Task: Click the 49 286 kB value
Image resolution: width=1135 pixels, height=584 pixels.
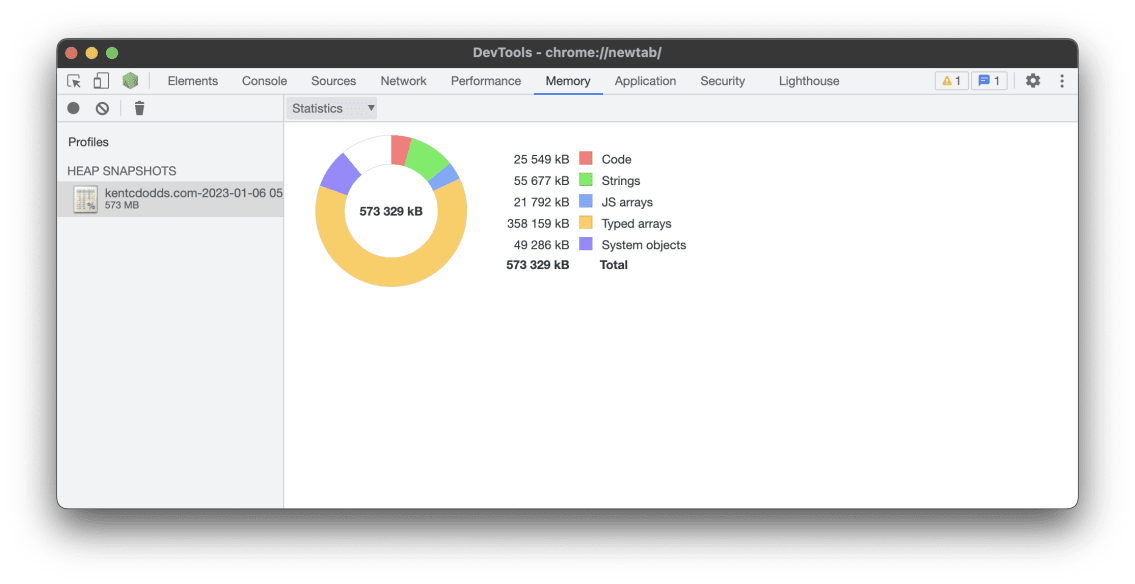Action: [541, 245]
